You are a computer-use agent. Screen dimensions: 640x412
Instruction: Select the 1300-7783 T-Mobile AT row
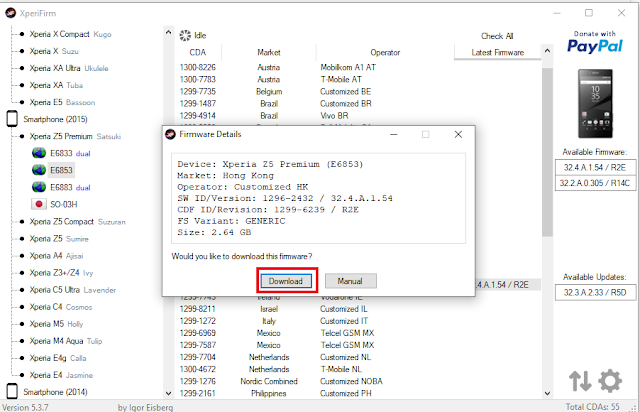pyautogui.click(x=358, y=79)
